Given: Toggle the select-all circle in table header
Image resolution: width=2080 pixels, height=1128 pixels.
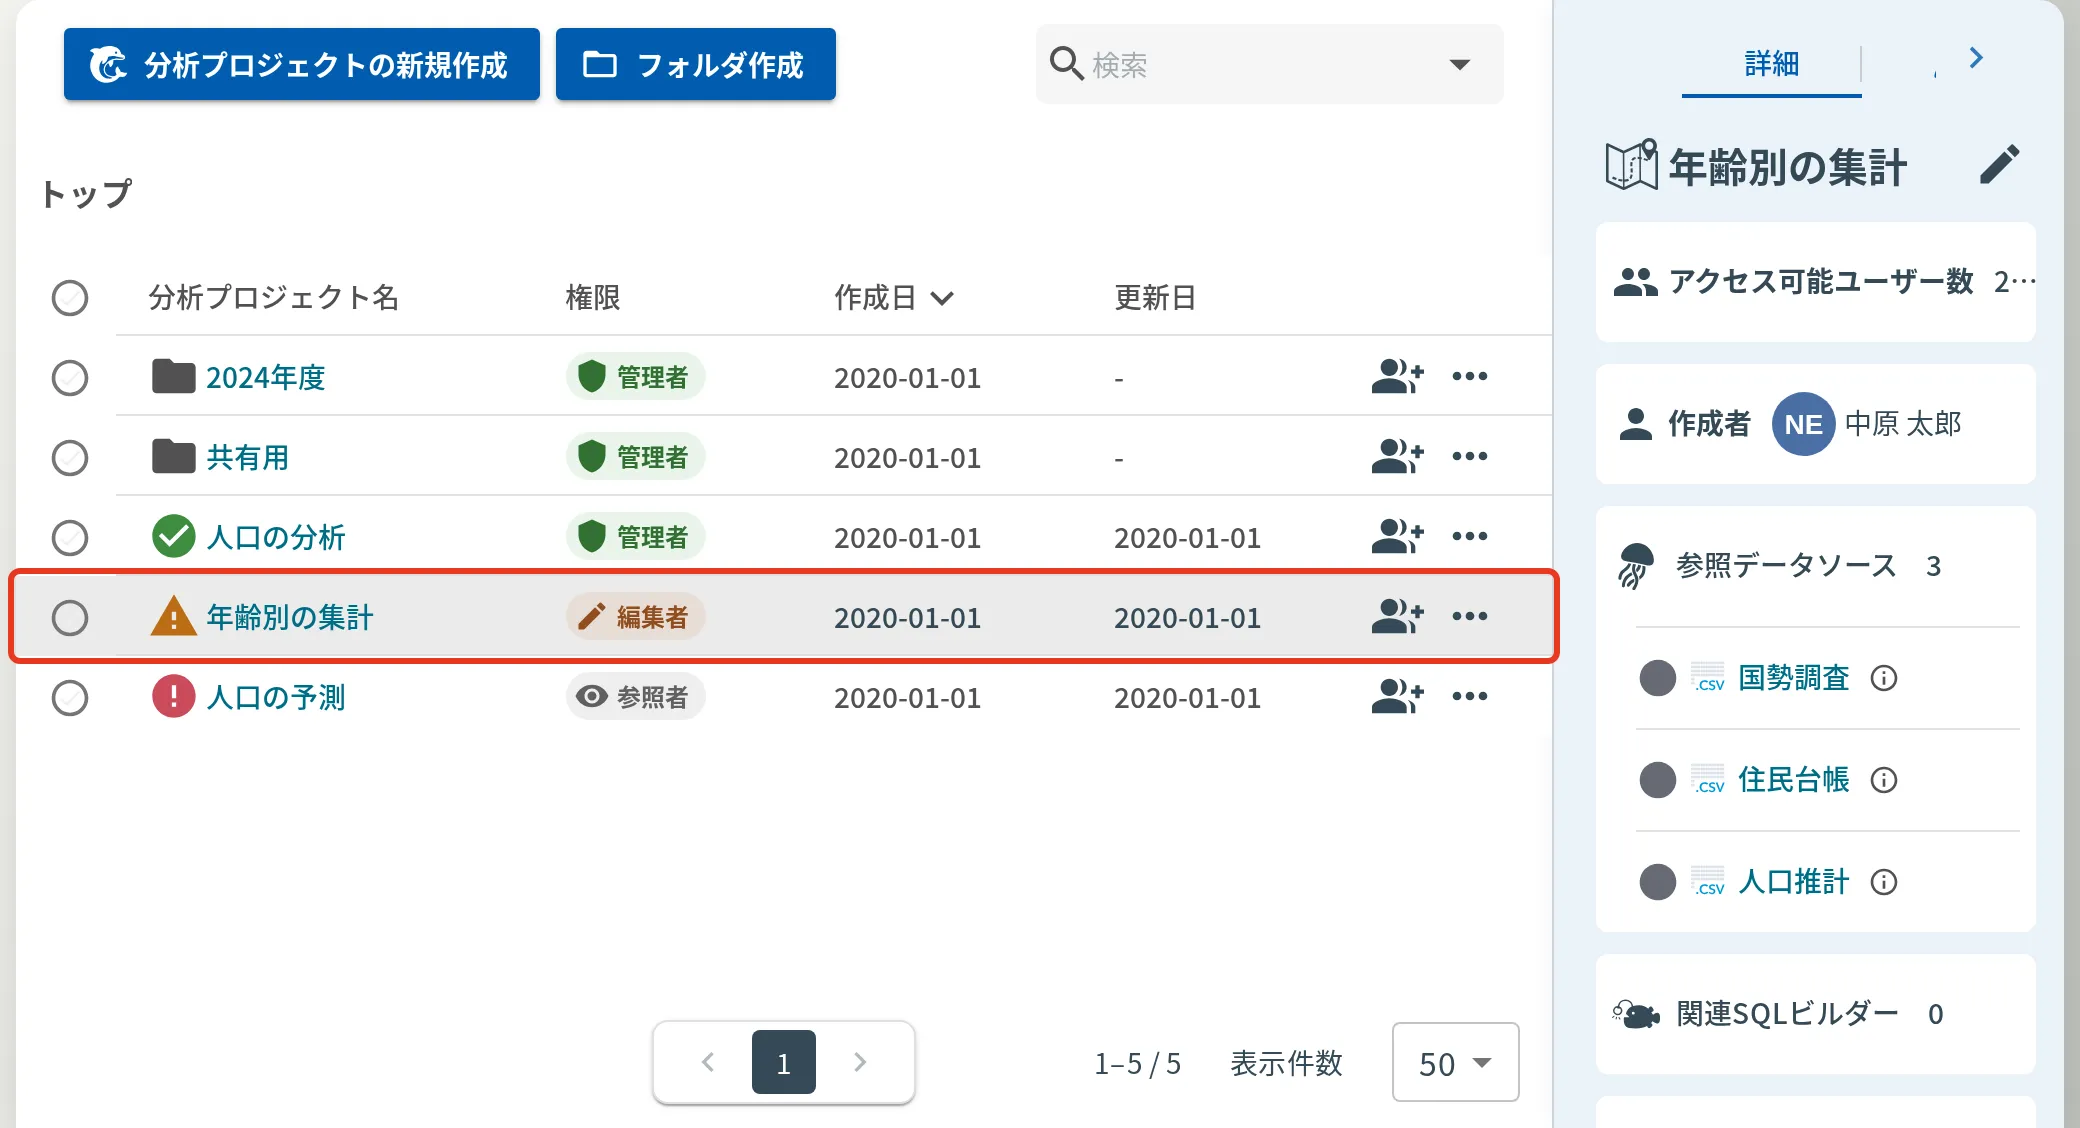Looking at the screenshot, I should tap(70, 298).
